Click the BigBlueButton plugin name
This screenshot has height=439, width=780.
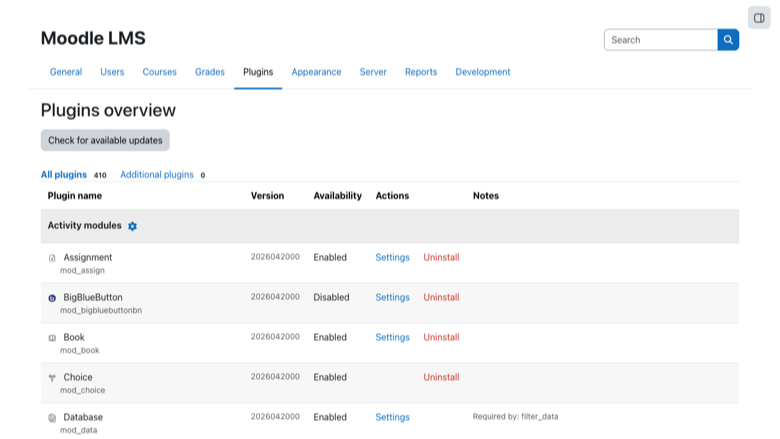point(93,297)
